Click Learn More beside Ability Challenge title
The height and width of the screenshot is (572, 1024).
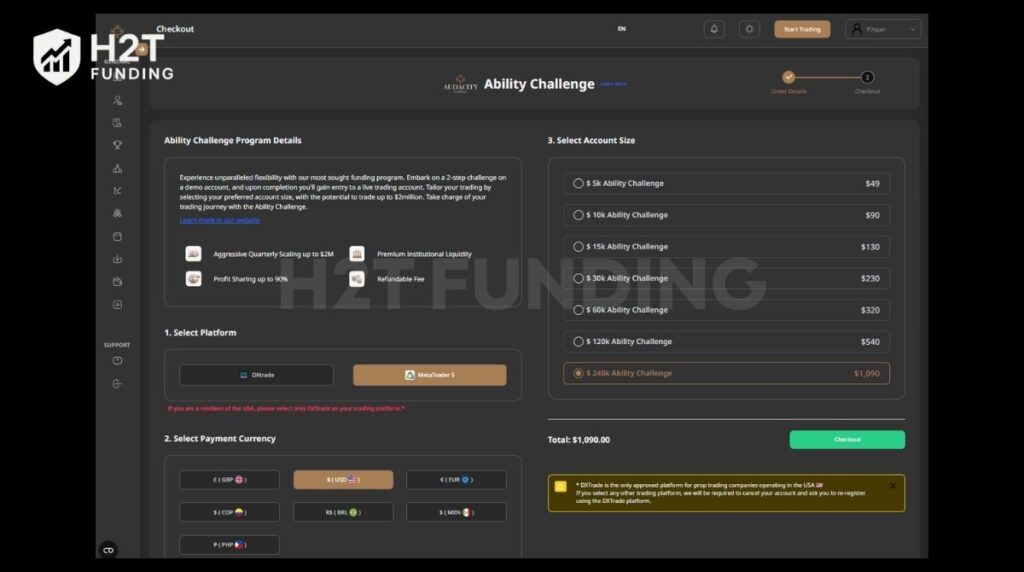coord(613,84)
